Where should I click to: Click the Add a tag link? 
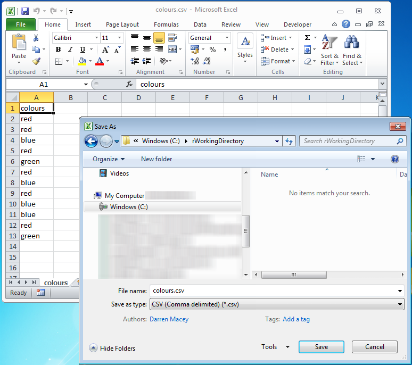(x=296, y=319)
